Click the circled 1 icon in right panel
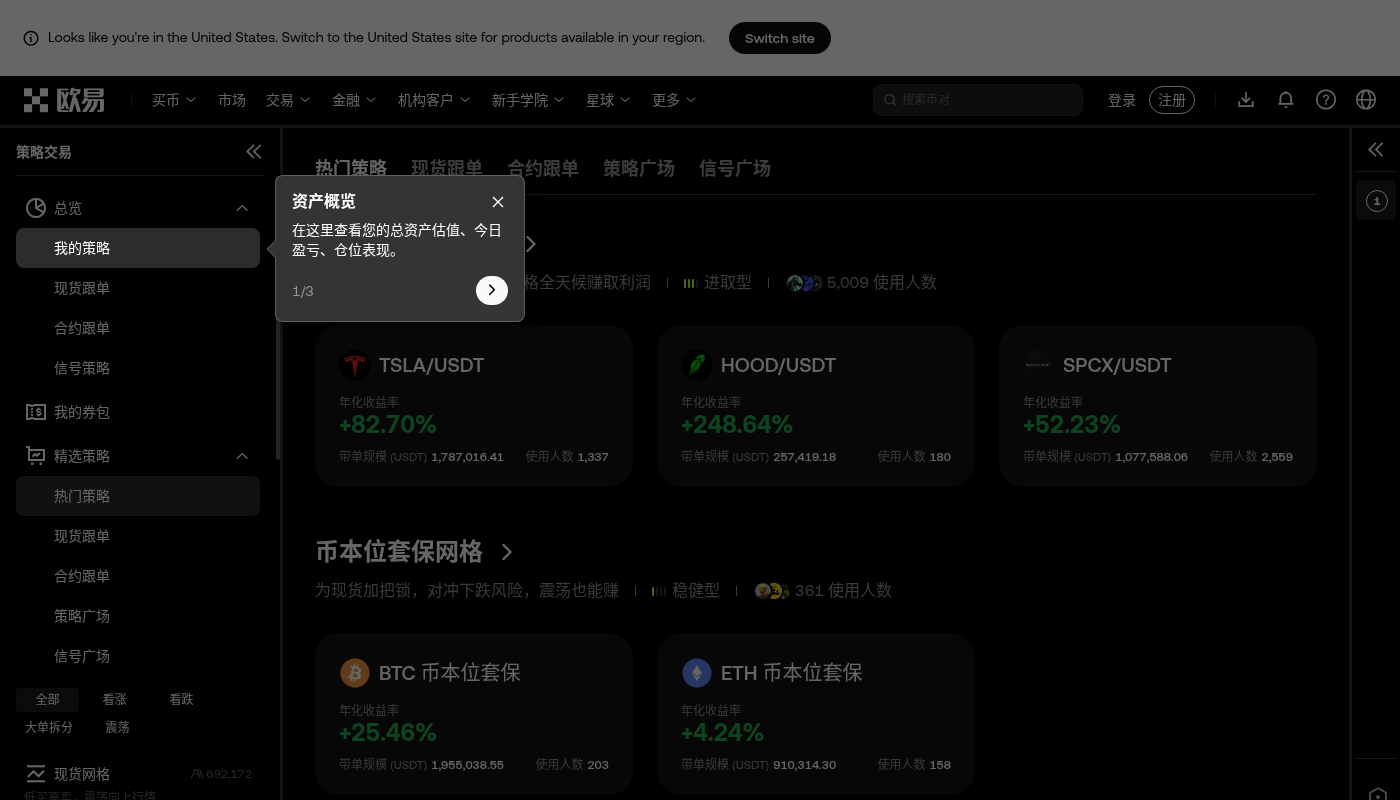Image resolution: width=1400 pixels, height=800 pixels. (1376, 201)
